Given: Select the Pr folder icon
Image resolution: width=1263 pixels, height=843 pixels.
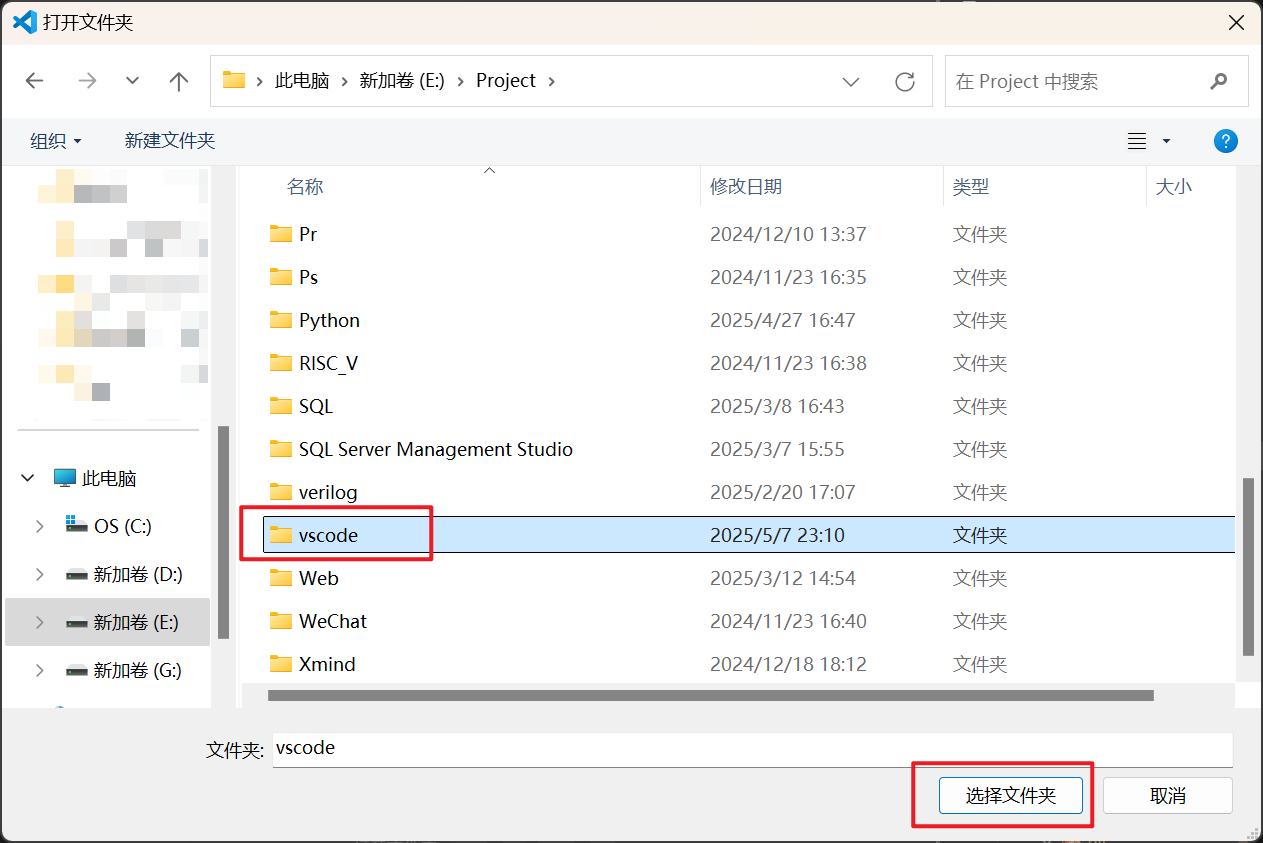Looking at the screenshot, I should pos(281,234).
